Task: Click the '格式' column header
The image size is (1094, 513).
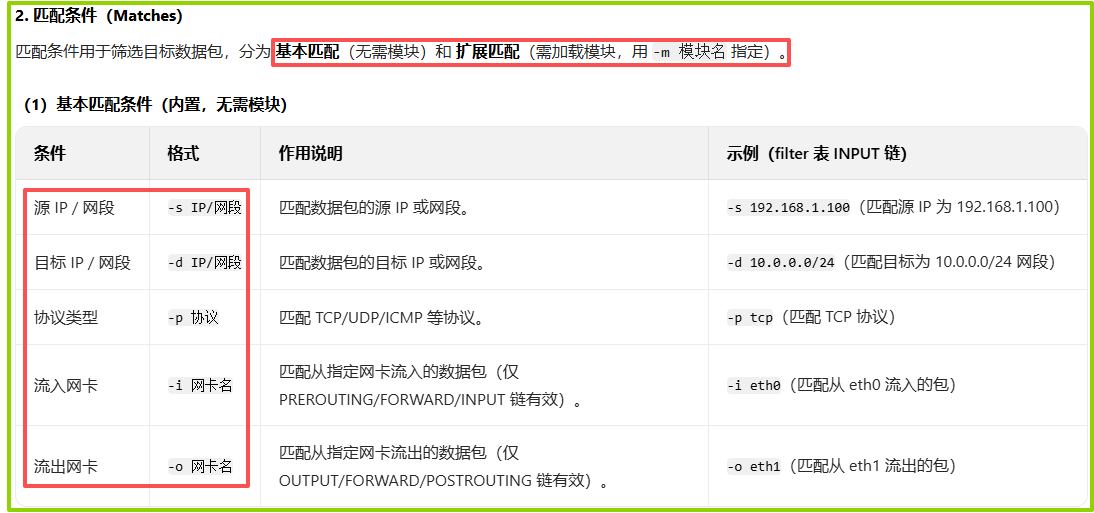Action: 183,154
